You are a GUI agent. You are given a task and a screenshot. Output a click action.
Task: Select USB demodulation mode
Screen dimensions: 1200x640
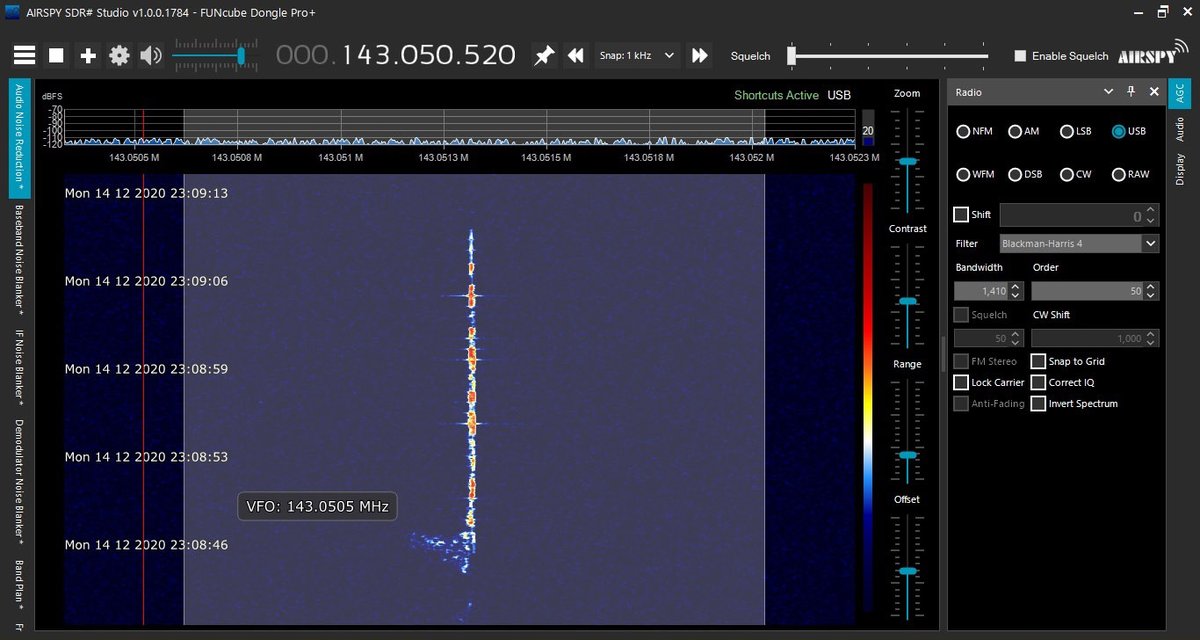click(x=1129, y=131)
